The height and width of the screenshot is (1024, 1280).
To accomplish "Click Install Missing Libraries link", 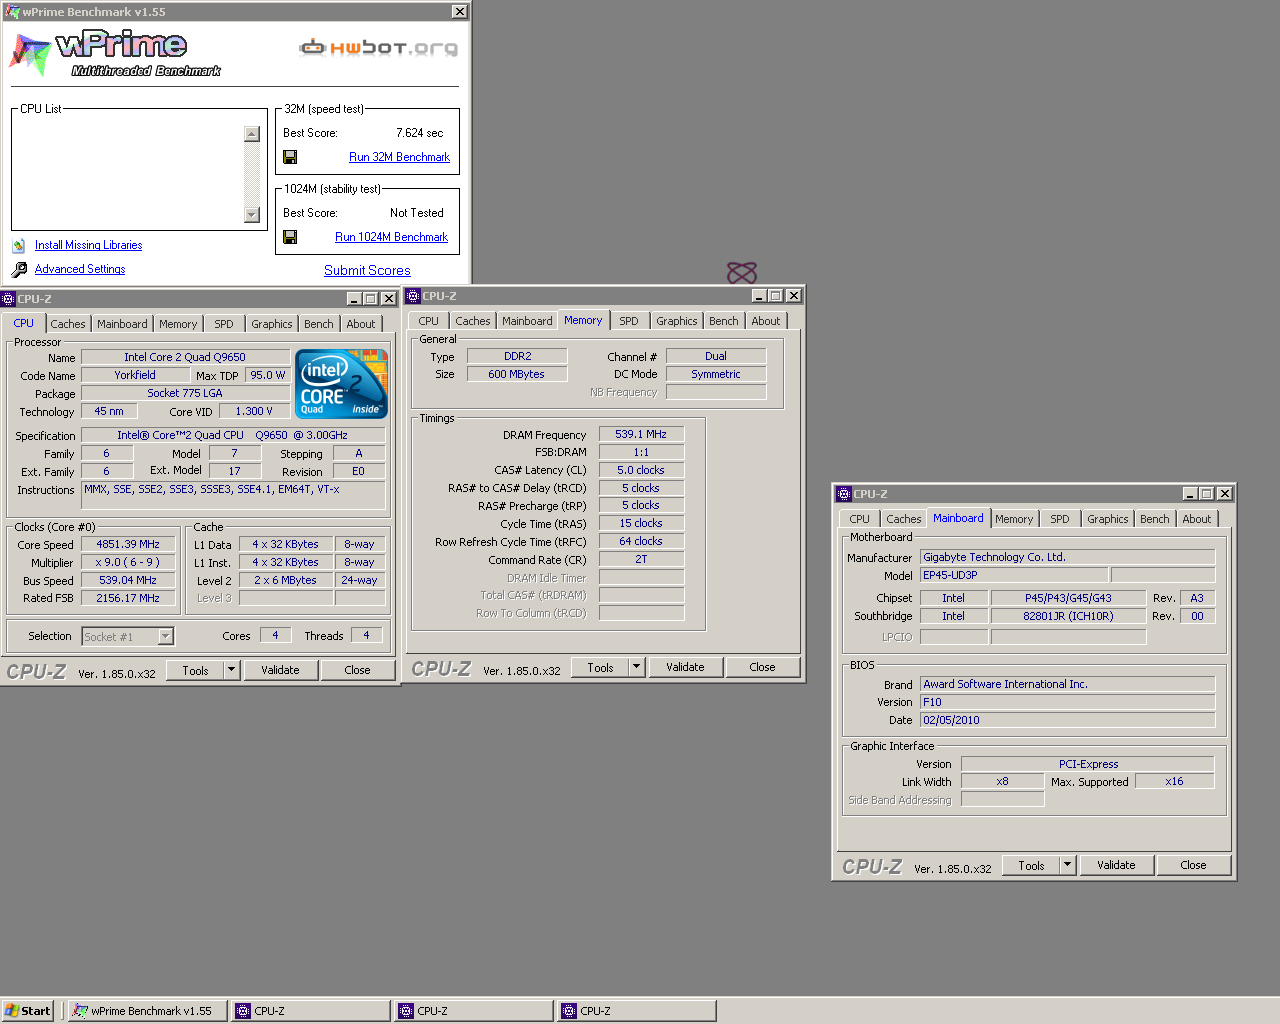I will pos(88,245).
